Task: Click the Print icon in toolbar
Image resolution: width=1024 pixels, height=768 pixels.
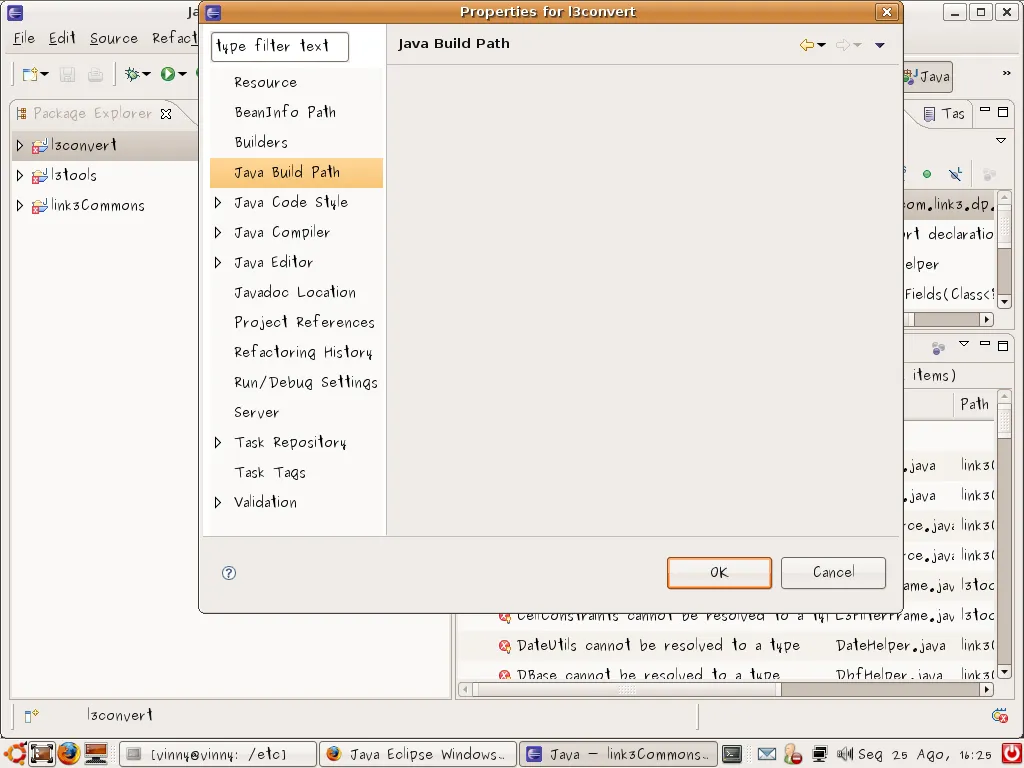Action: (x=95, y=74)
